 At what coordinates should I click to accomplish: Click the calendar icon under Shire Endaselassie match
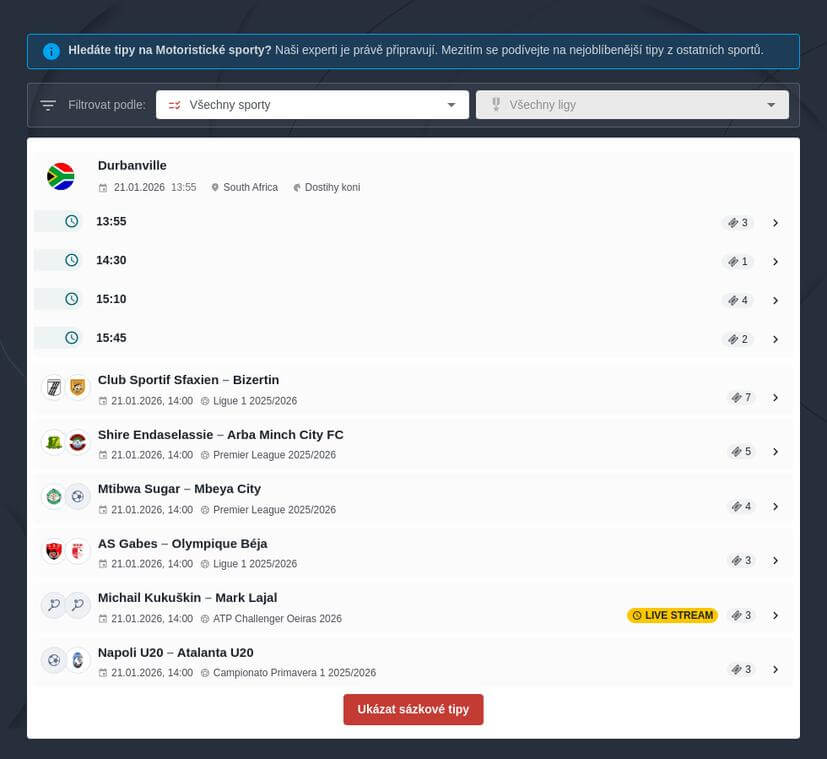pyautogui.click(x=103, y=455)
